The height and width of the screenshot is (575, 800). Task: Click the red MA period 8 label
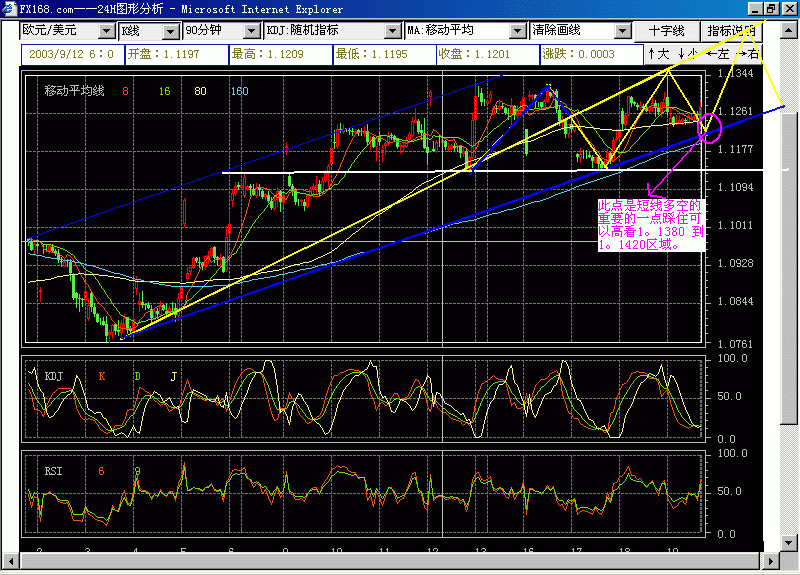(125, 91)
